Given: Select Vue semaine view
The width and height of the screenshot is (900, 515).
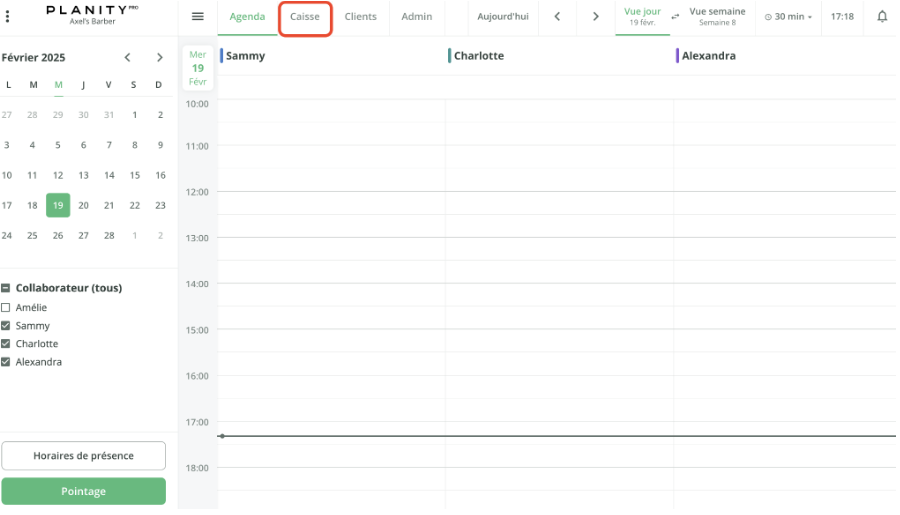Looking at the screenshot, I should point(717,17).
